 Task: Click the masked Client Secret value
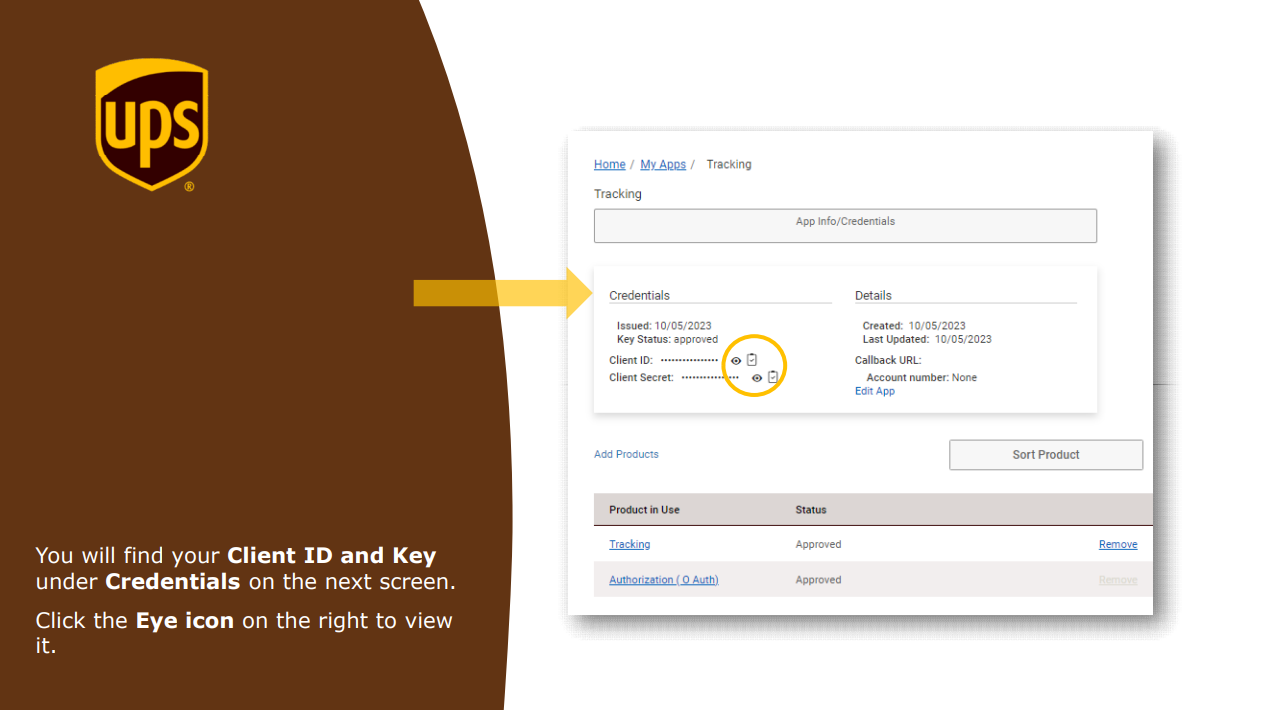[x=709, y=378]
